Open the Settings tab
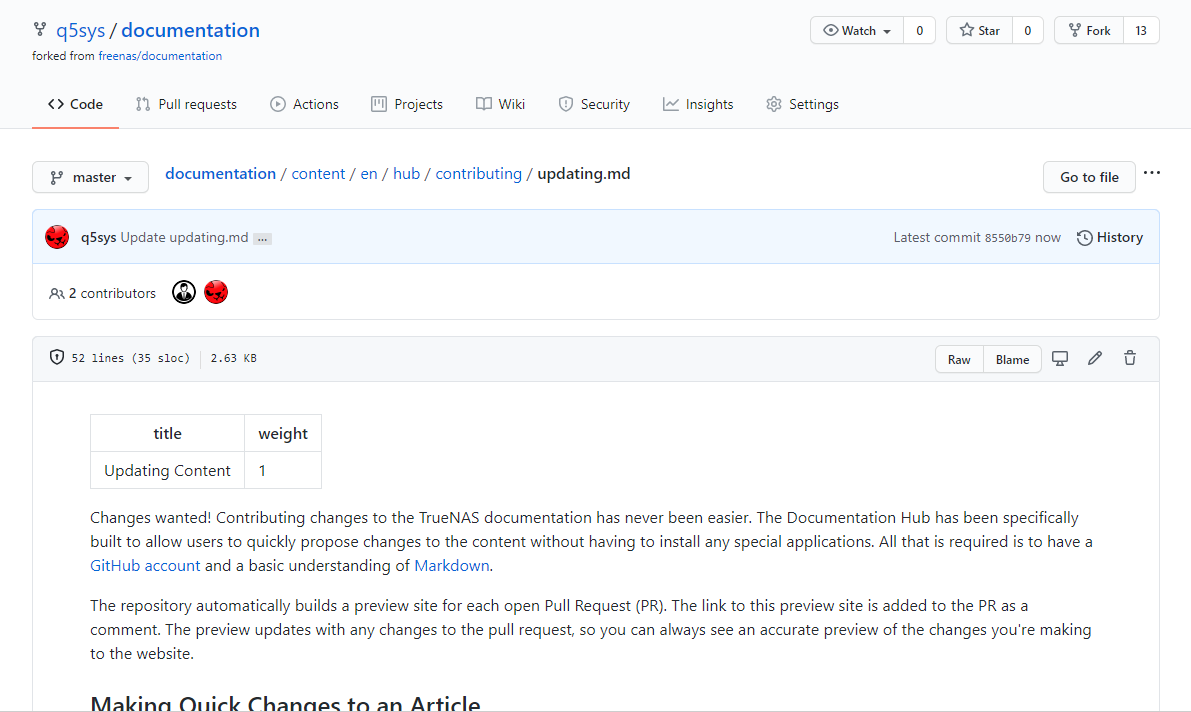Image resolution: width=1191 pixels, height=712 pixels. (x=802, y=104)
